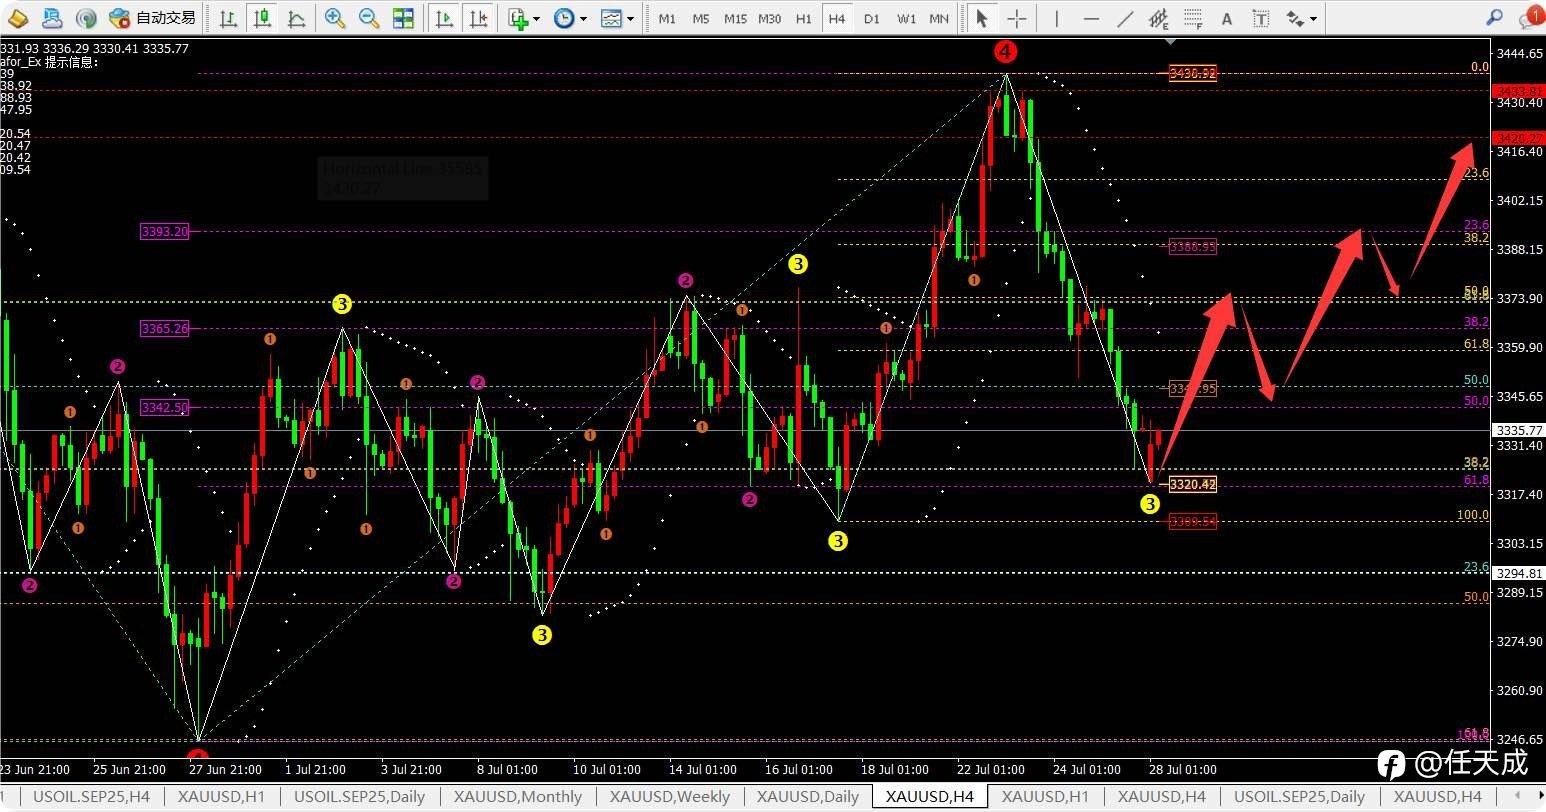Select the W1 timeframe
Viewport: 1546px width, 812px height.
tap(906, 18)
